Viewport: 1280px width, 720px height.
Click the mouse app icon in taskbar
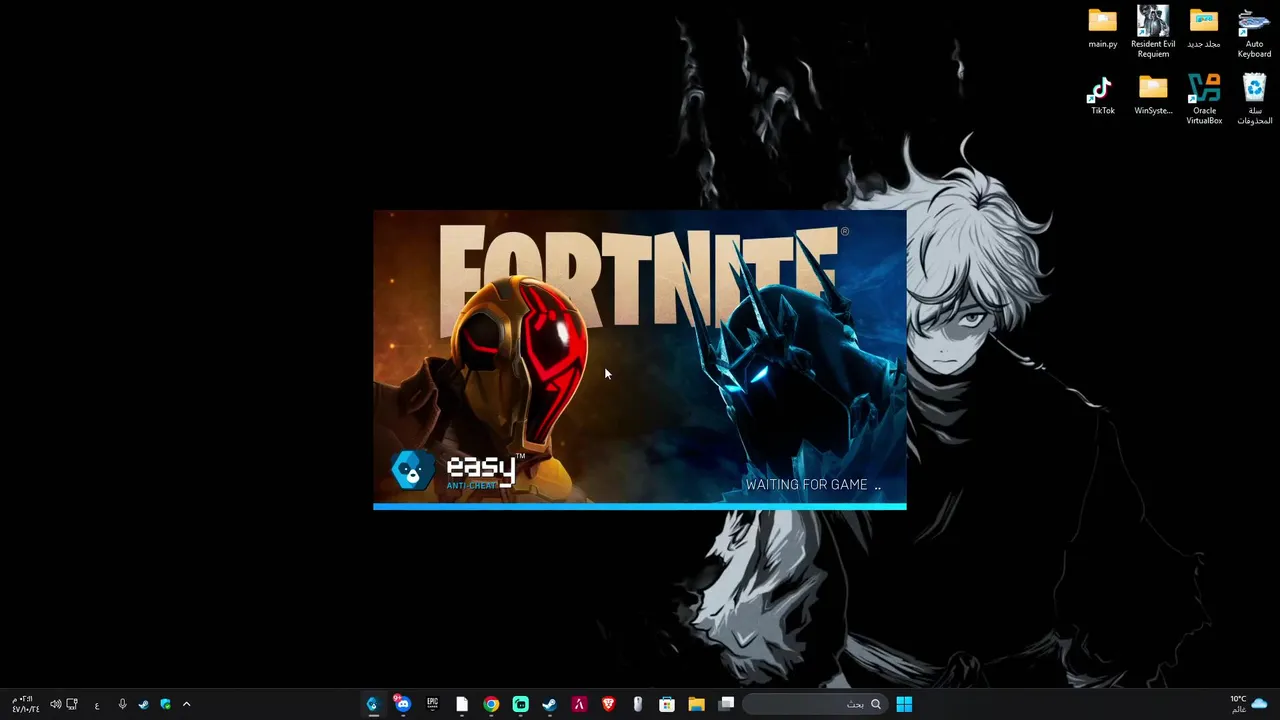tap(638, 704)
